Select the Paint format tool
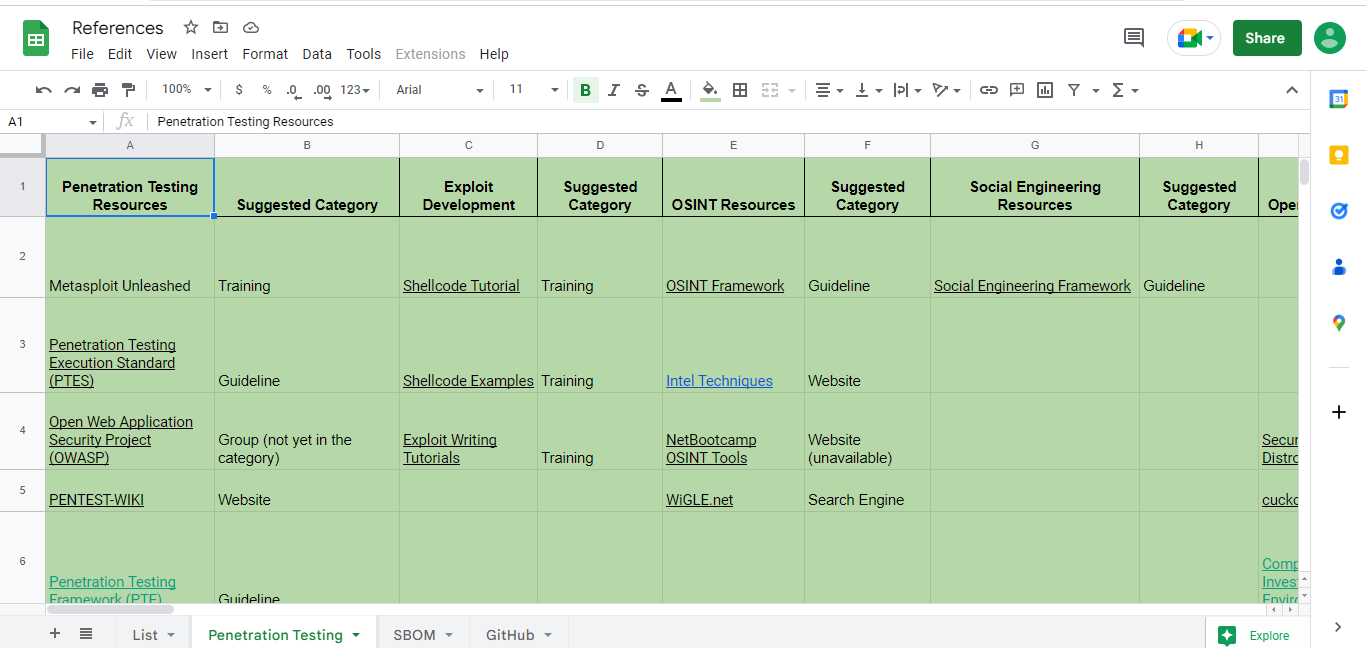 127,90
